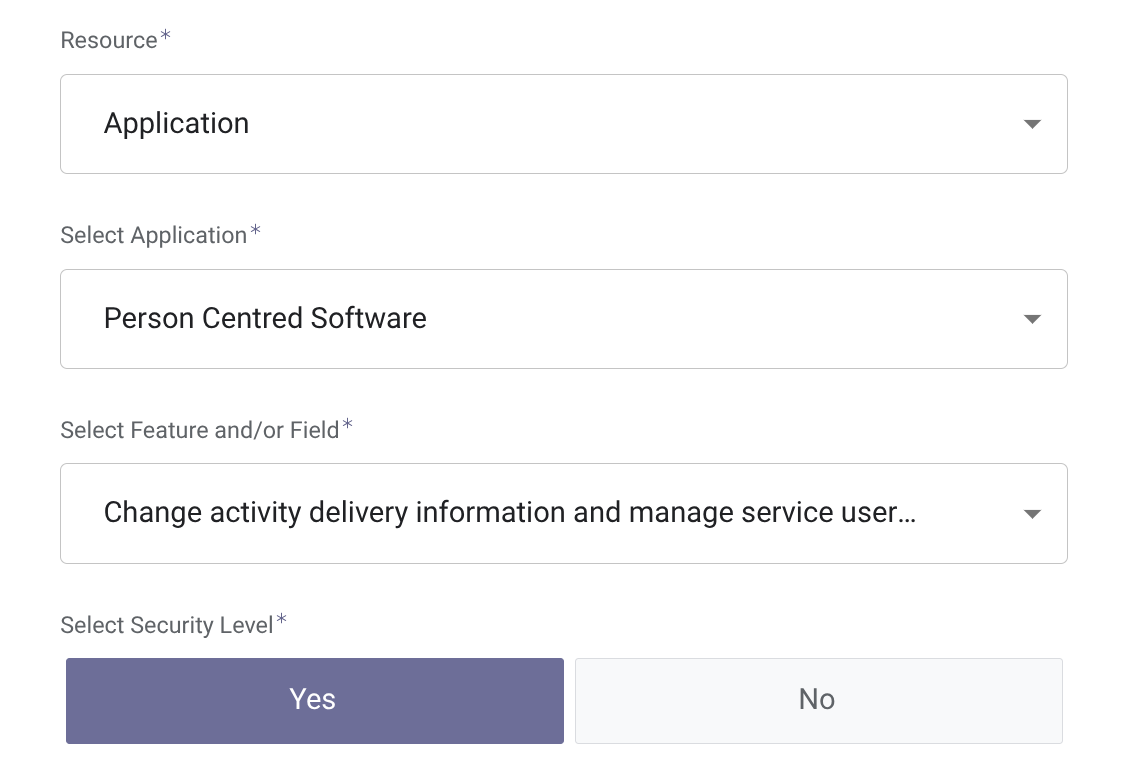Image resolution: width=1139 pixels, height=779 pixels.
Task: Click the "Select Application" field label
Action: pos(153,235)
